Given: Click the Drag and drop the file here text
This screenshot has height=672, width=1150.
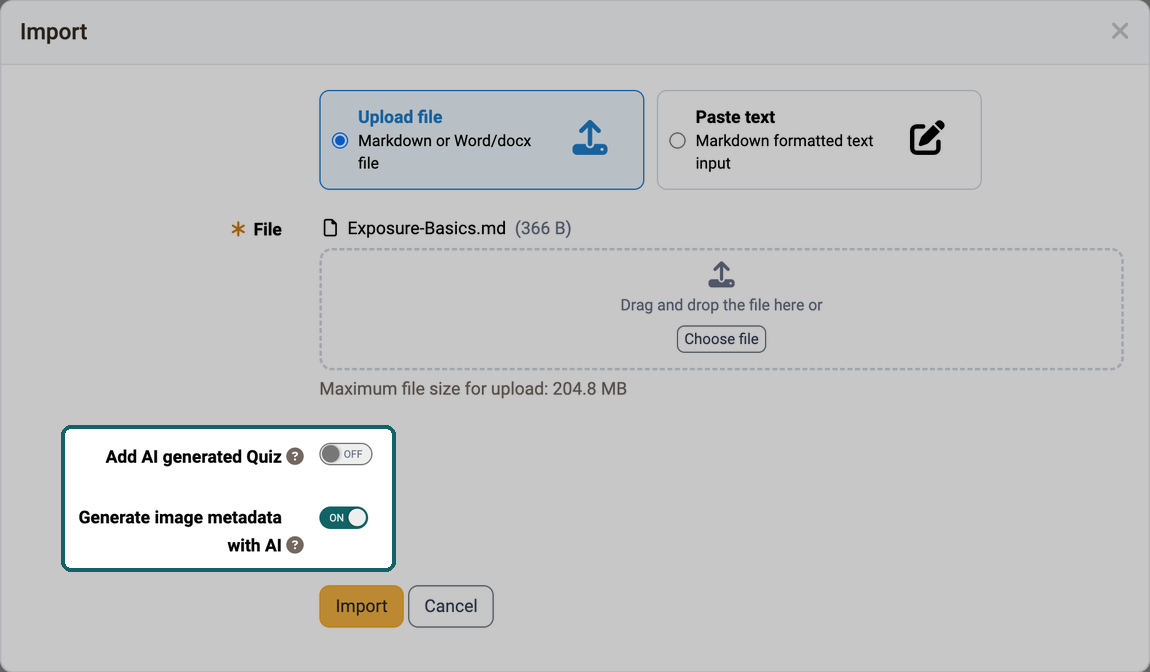Looking at the screenshot, I should coord(722,305).
